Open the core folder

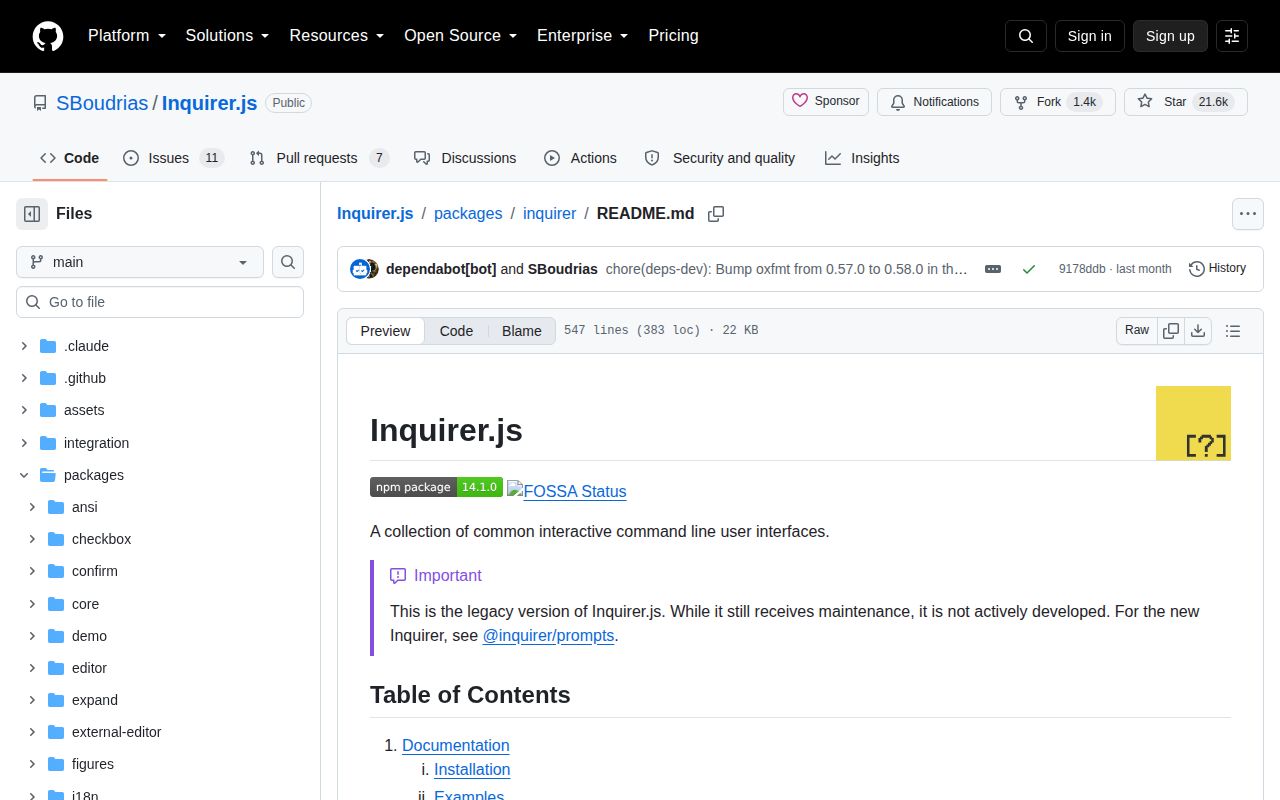coord(85,604)
